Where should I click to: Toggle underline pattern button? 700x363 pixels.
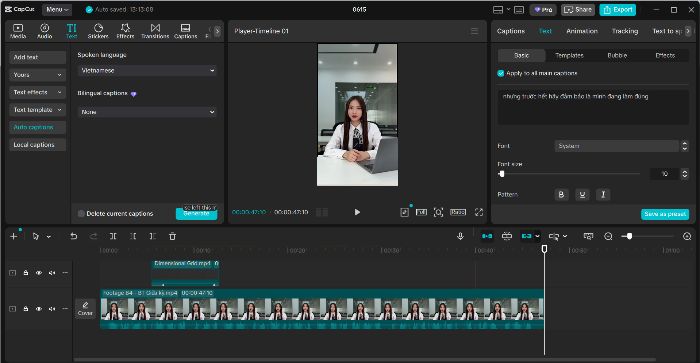tap(582, 194)
